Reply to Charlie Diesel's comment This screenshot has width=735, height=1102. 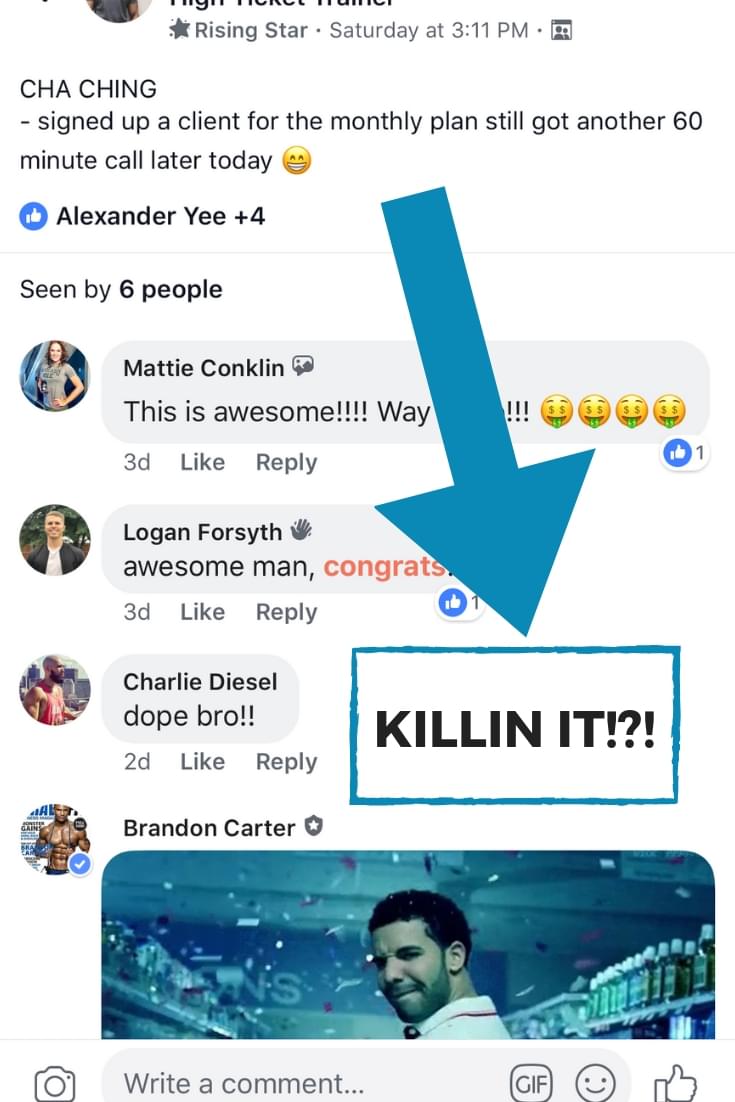286,762
